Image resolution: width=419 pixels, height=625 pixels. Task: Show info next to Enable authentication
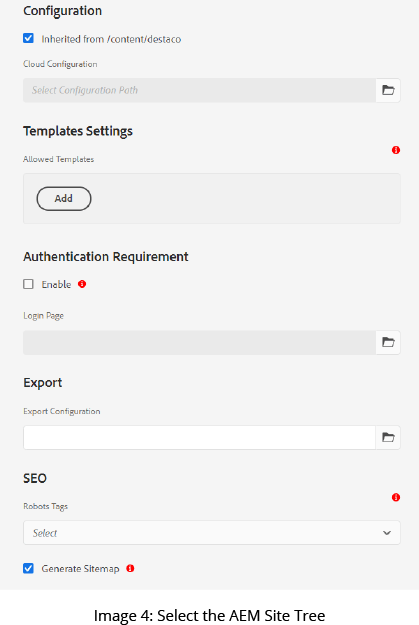[82, 284]
